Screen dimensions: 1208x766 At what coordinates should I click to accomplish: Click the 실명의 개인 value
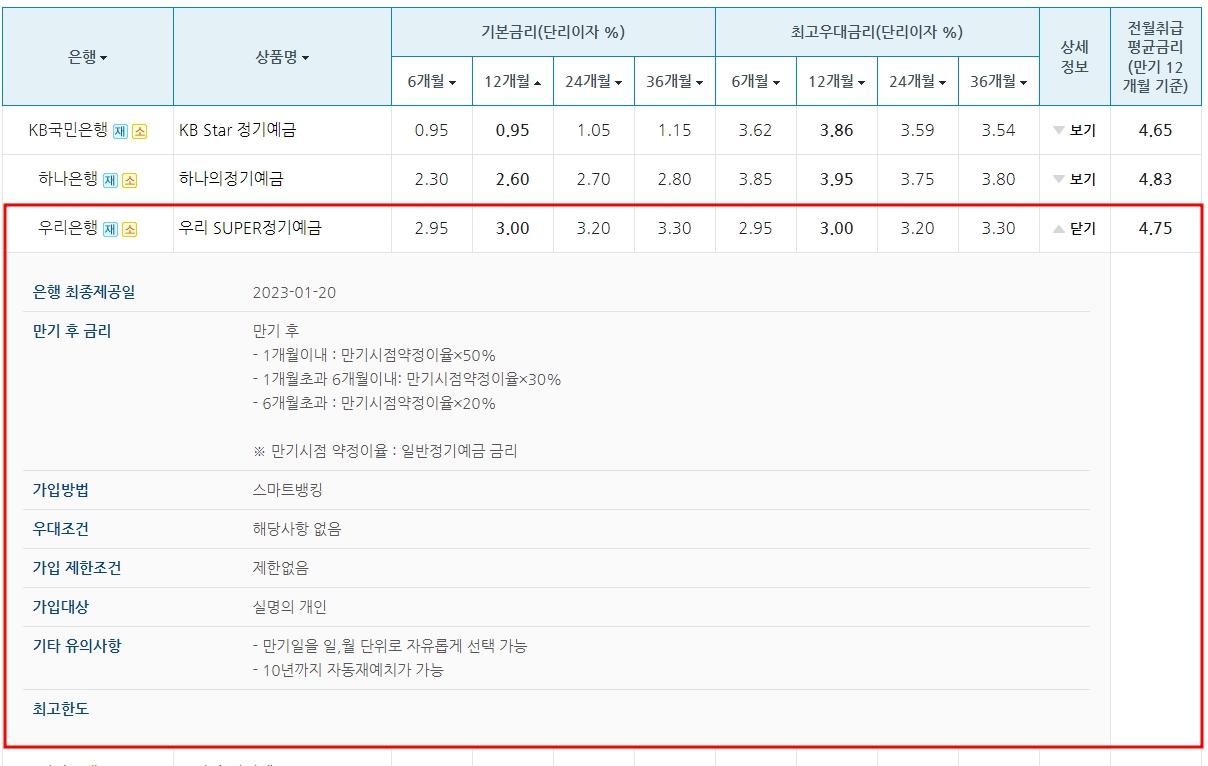290,608
